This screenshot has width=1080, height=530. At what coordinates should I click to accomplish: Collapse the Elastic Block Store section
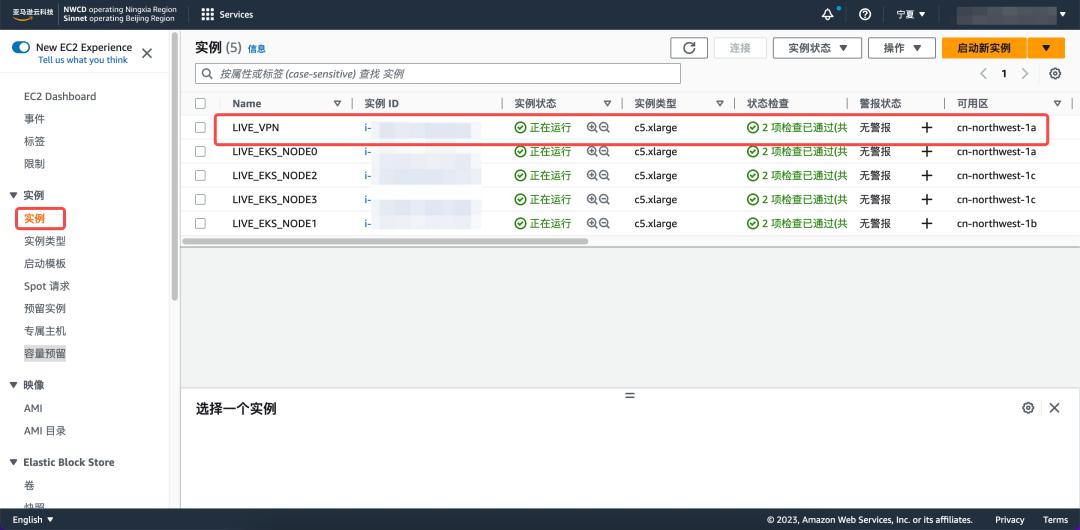click(14, 462)
